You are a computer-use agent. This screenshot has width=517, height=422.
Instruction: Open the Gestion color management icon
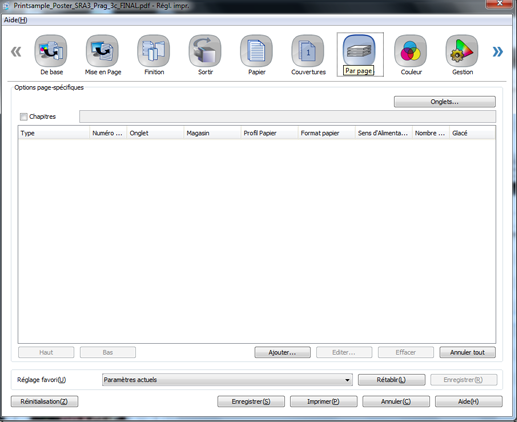point(462,51)
